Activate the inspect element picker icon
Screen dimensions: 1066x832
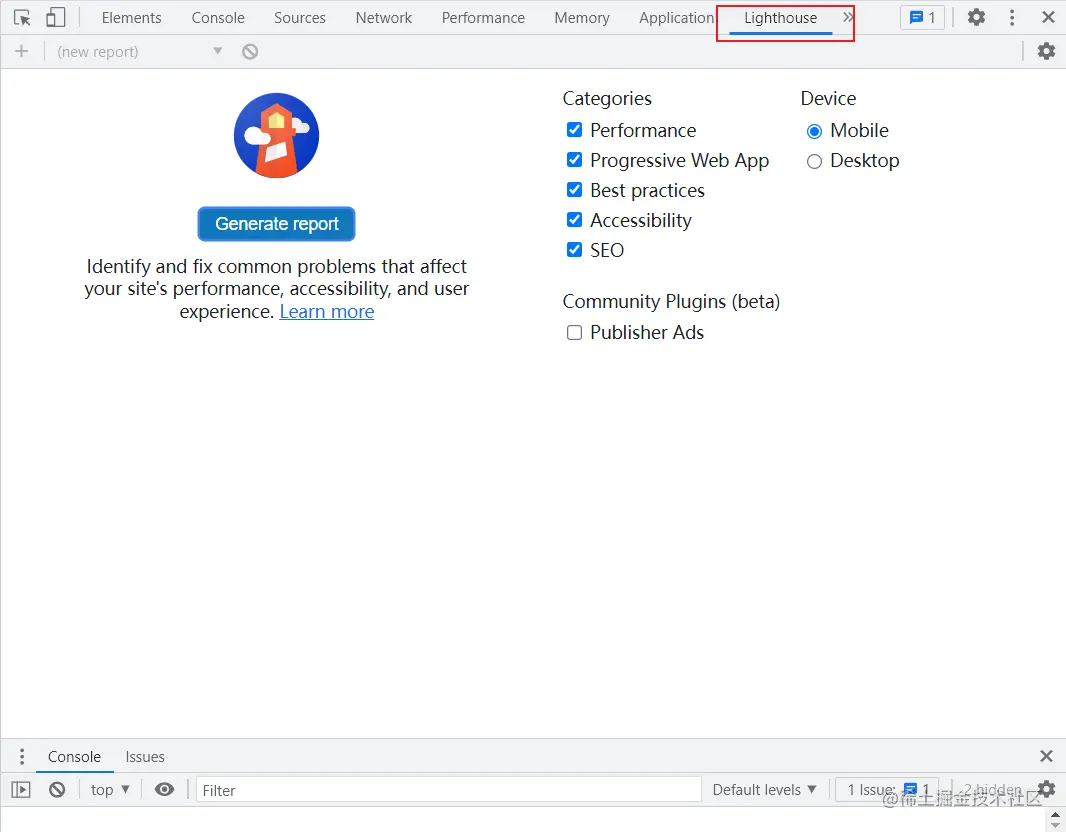click(x=22, y=18)
